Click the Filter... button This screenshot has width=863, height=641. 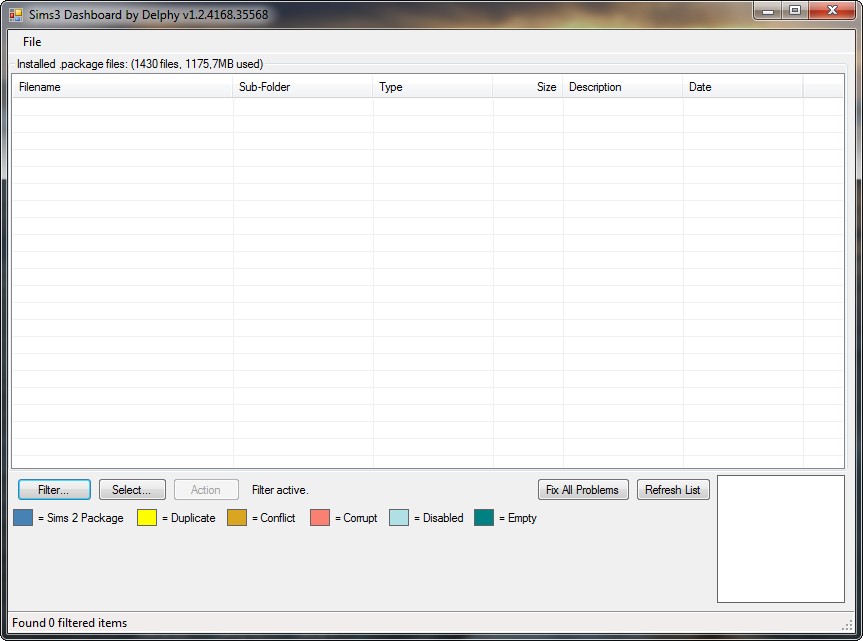pos(54,490)
